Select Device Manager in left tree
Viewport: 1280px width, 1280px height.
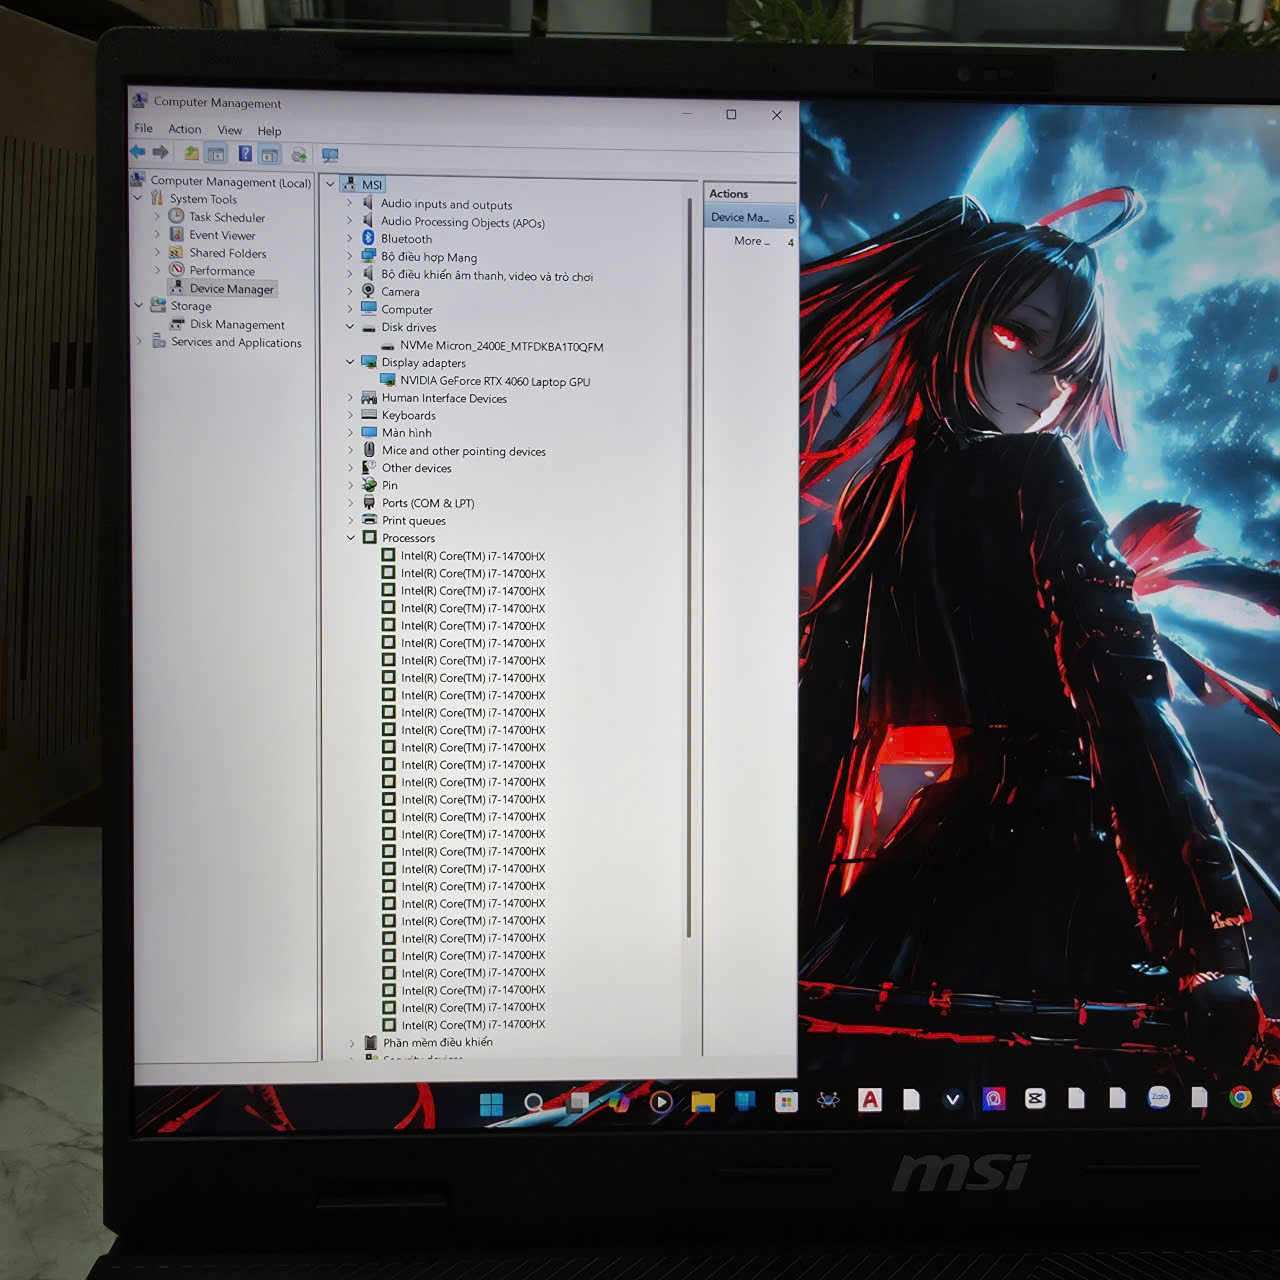[x=231, y=289]
